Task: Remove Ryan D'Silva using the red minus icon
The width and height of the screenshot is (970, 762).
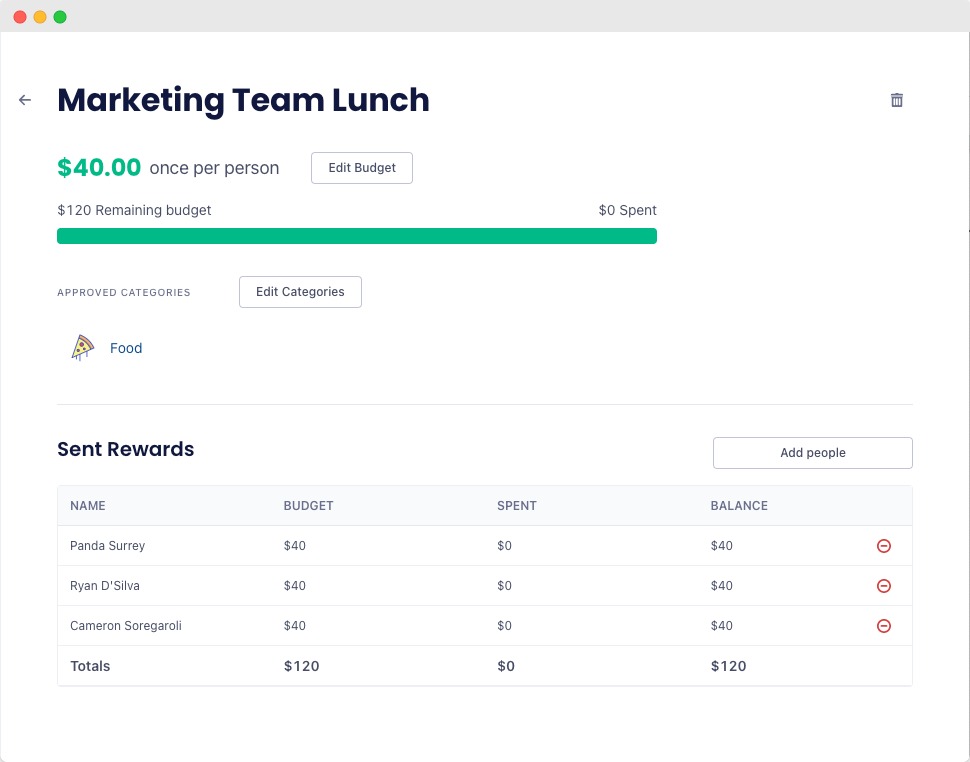Action: point(884,586)
